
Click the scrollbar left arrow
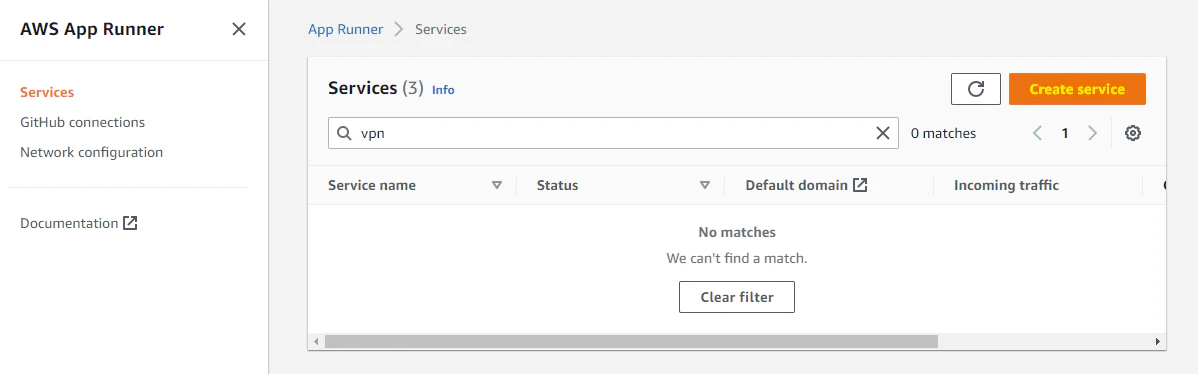pyautogui.click(x=316, y=341)
